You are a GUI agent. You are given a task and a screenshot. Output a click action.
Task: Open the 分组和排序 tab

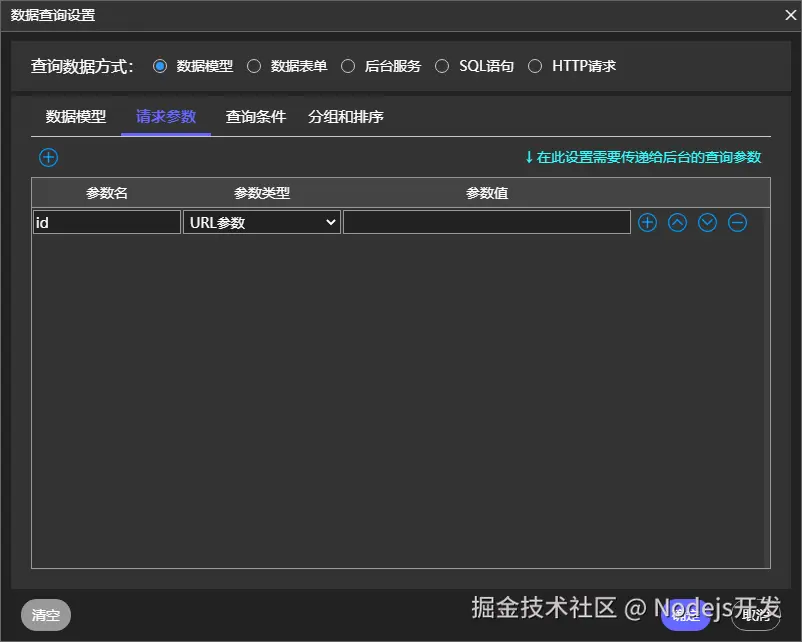click(x=345, y=116)
